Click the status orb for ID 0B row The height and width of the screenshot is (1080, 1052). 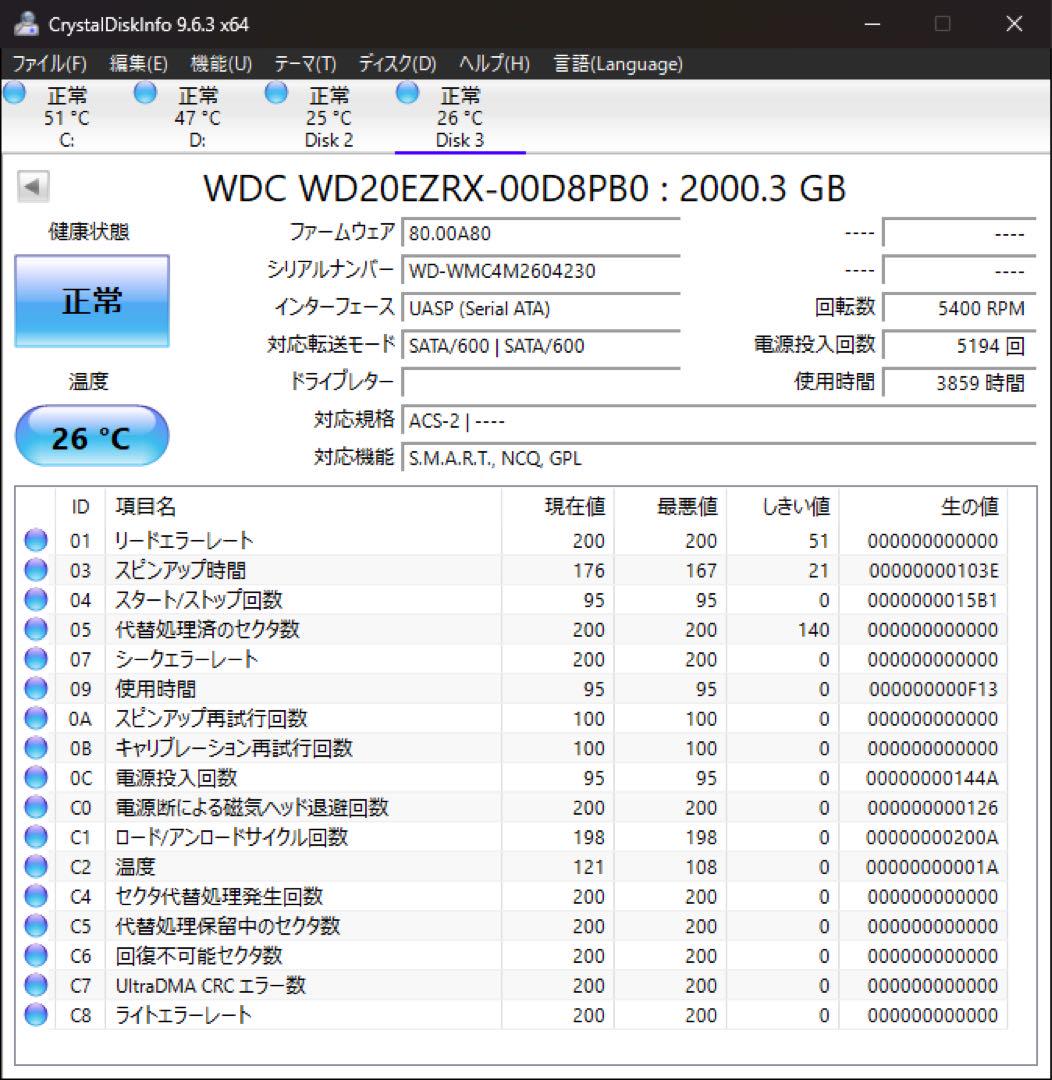[x=36, y=748]
